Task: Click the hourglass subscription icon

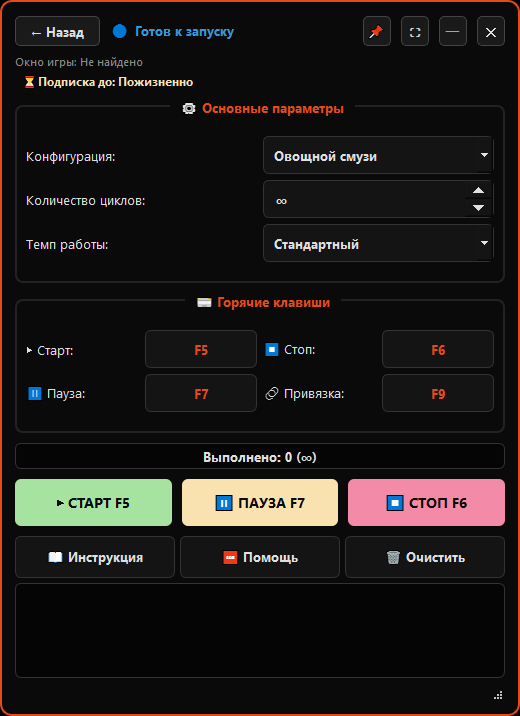Action: (x=29, y=82)
